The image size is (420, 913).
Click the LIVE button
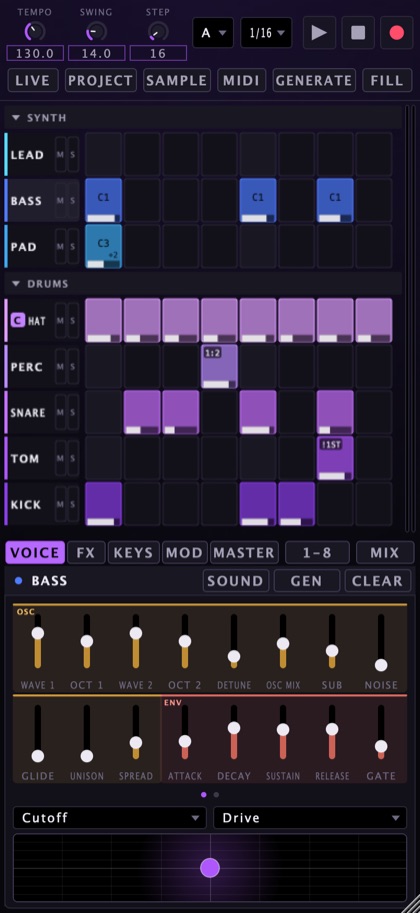[x=33, y=80]
